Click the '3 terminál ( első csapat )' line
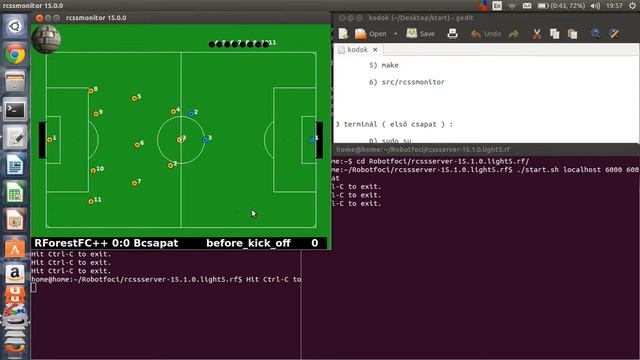Viewport: 640px width, 360px height. point(394,124)
